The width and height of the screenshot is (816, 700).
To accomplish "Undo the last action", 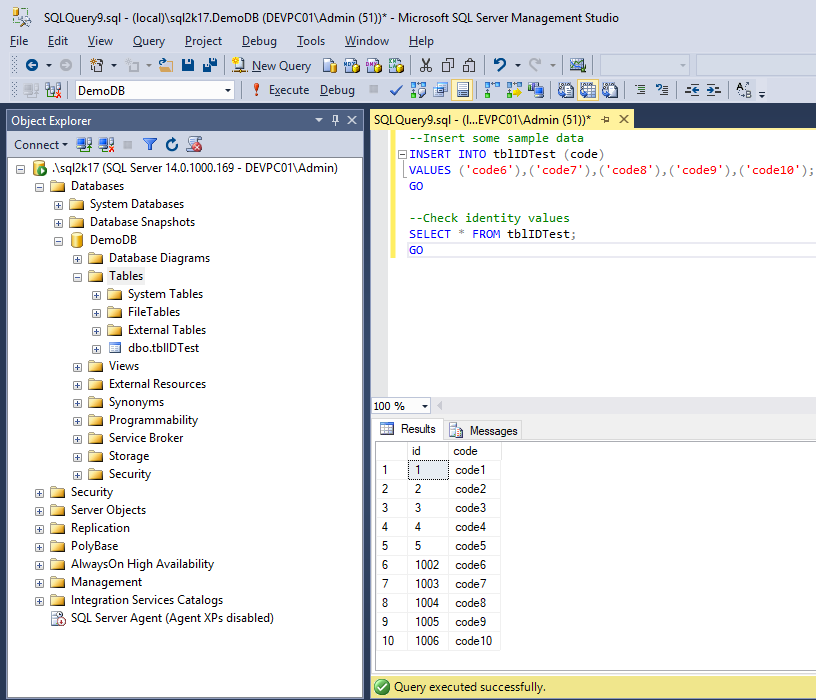I will (500, 65).
